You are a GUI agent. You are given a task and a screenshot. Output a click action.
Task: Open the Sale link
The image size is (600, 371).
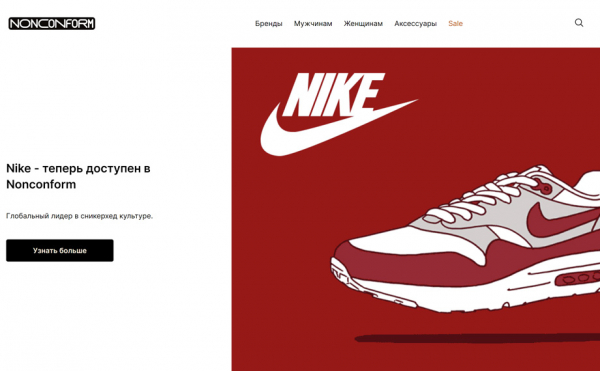coord(455,24)
